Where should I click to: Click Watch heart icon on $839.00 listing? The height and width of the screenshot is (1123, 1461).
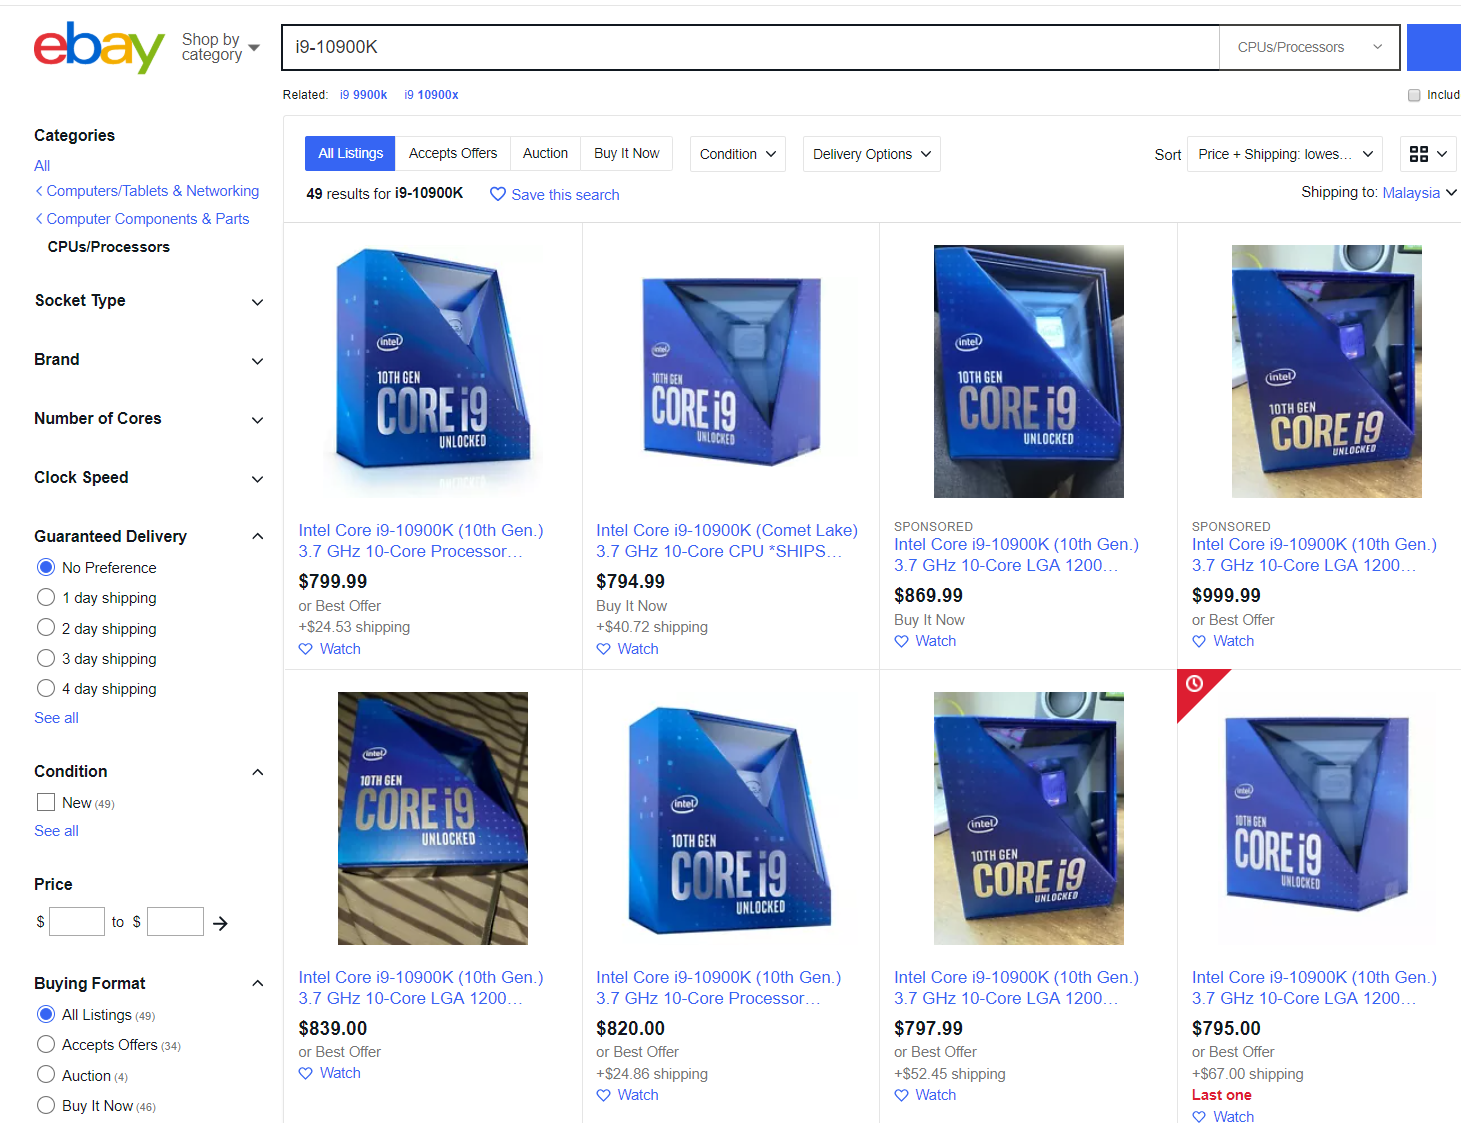(306, 1073)
